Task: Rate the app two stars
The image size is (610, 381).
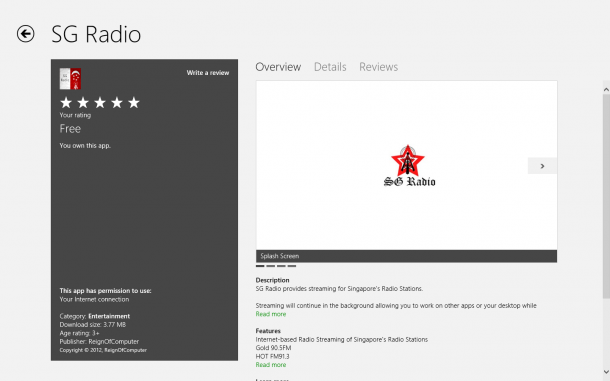Action: (x=83, y=103)
